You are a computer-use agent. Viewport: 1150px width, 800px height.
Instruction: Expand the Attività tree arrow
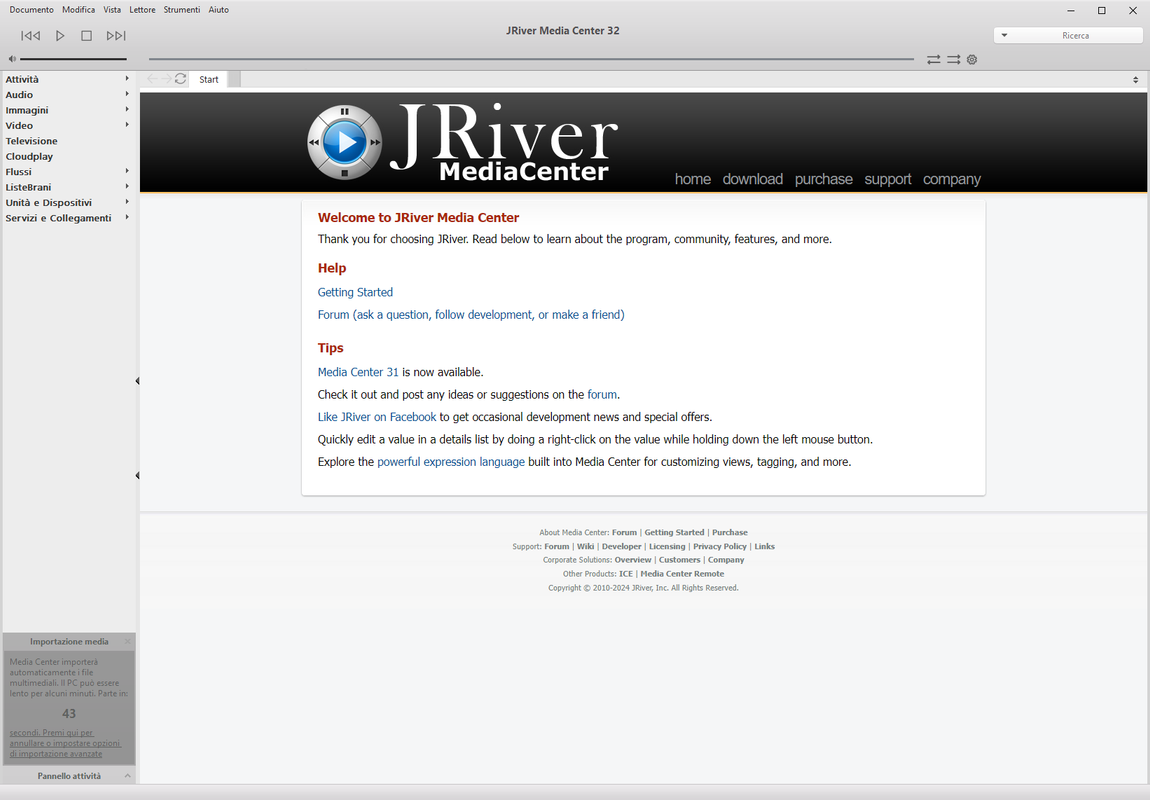point(127,78)
